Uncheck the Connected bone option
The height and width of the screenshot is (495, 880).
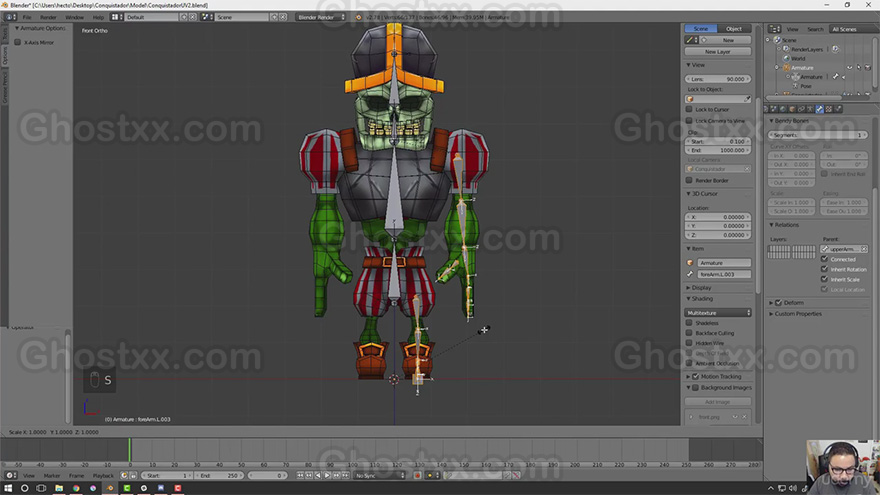[824, 259]
